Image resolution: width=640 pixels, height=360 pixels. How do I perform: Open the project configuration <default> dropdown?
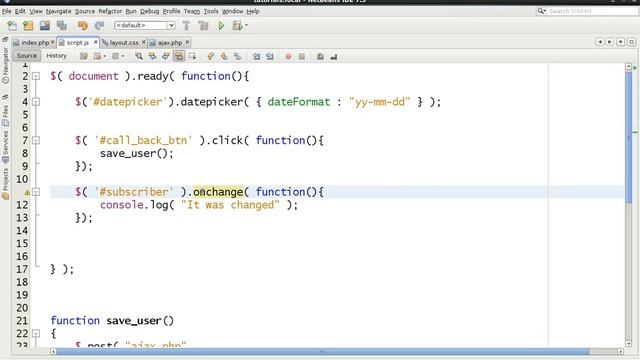(144, 25)
